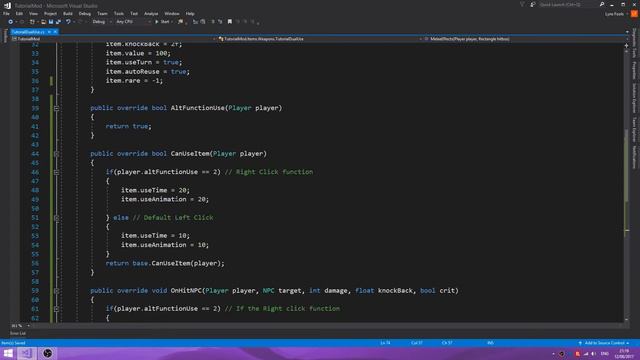Collapse the altFunctionUse if-block at line 46
The width and height of the screenshot is (640, 360).
click(56, 172)
